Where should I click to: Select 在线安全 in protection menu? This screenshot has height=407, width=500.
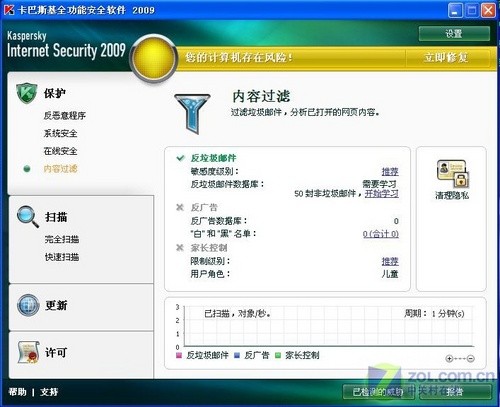[x=60, y=151]
